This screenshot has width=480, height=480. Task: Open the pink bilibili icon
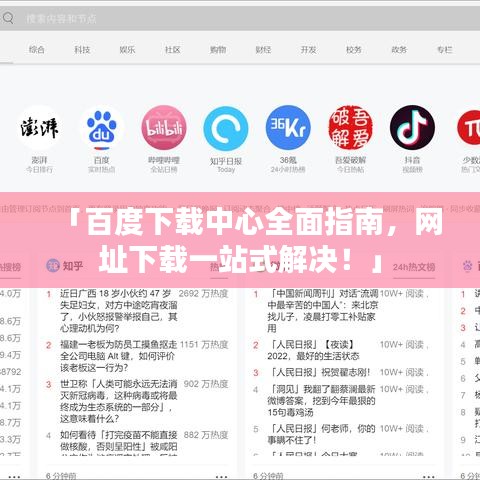[164, 128]
